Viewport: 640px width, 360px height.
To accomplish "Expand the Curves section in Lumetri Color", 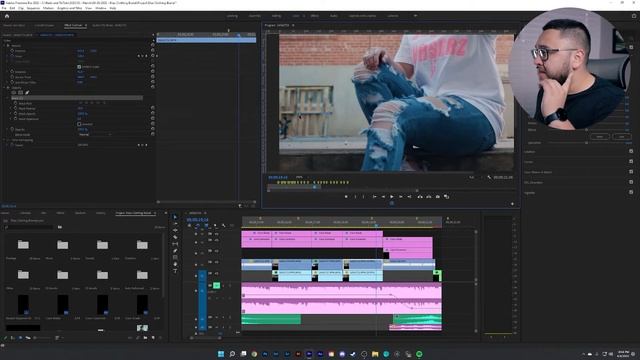I will click(x=529, y=162).
